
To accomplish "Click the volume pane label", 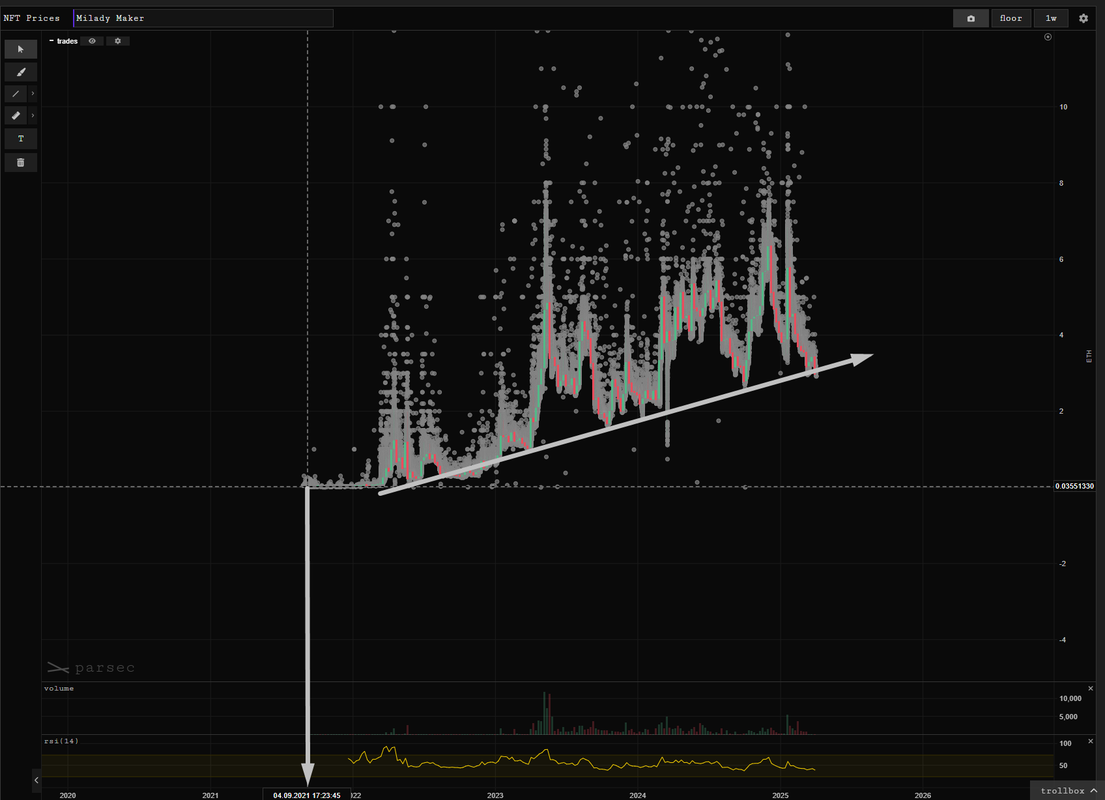I will [59, 689].
